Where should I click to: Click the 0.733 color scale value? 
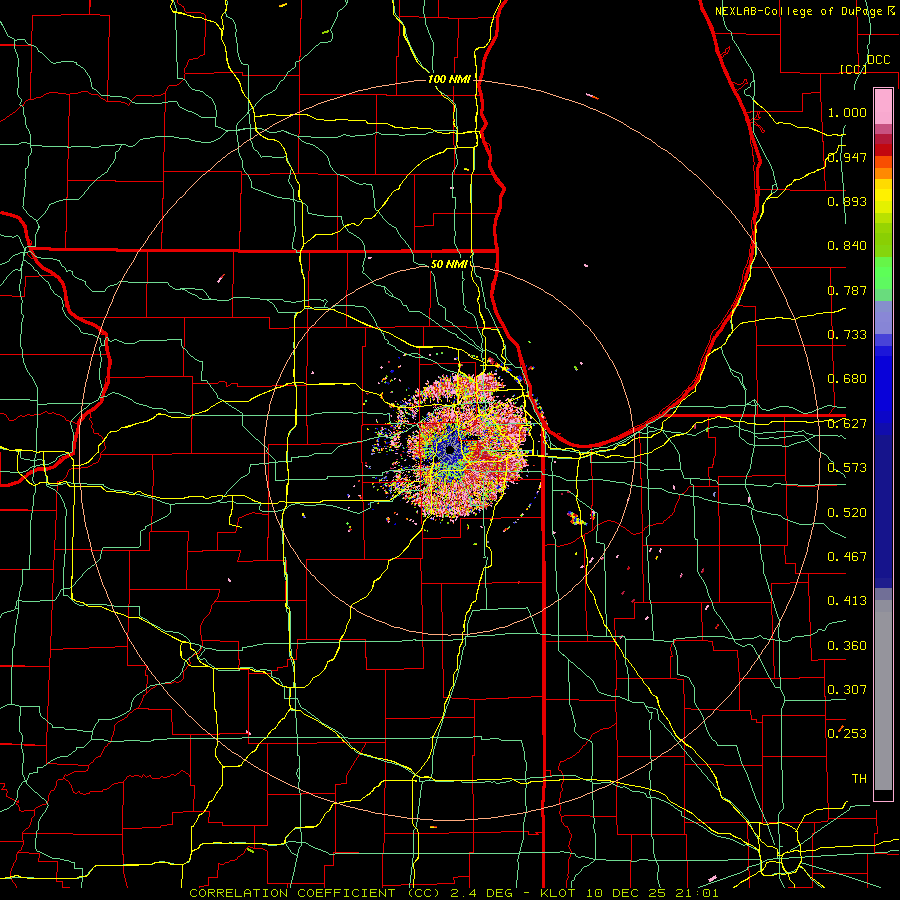click(847, 335)
